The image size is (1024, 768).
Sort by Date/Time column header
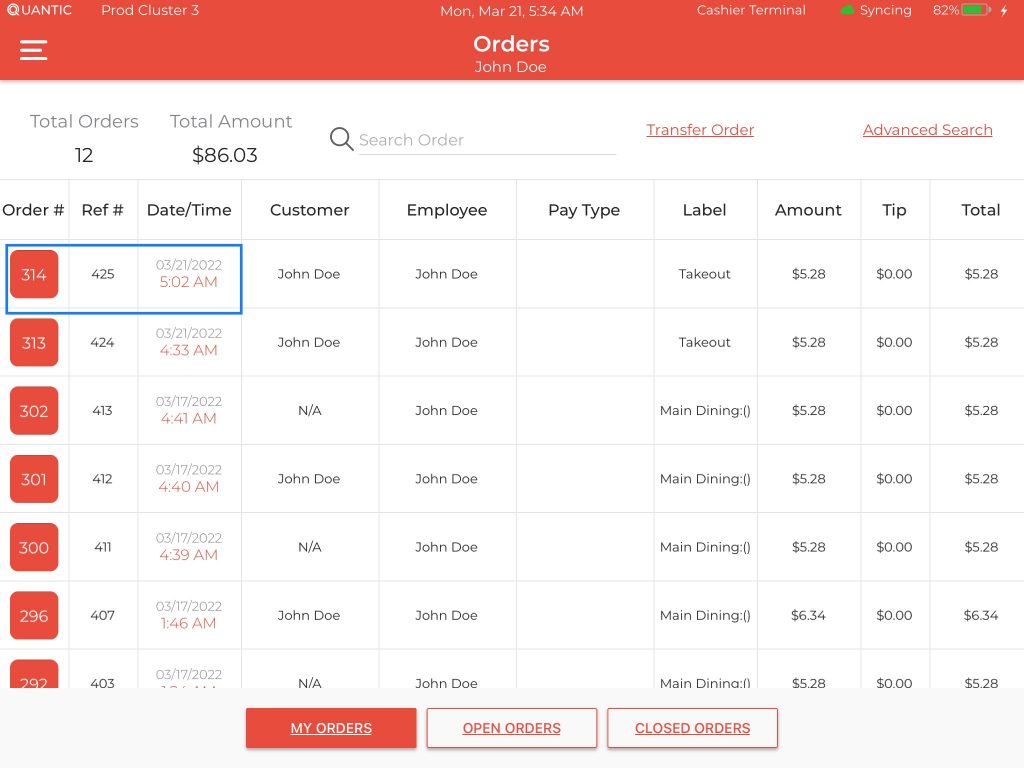[x=189, y=210]
